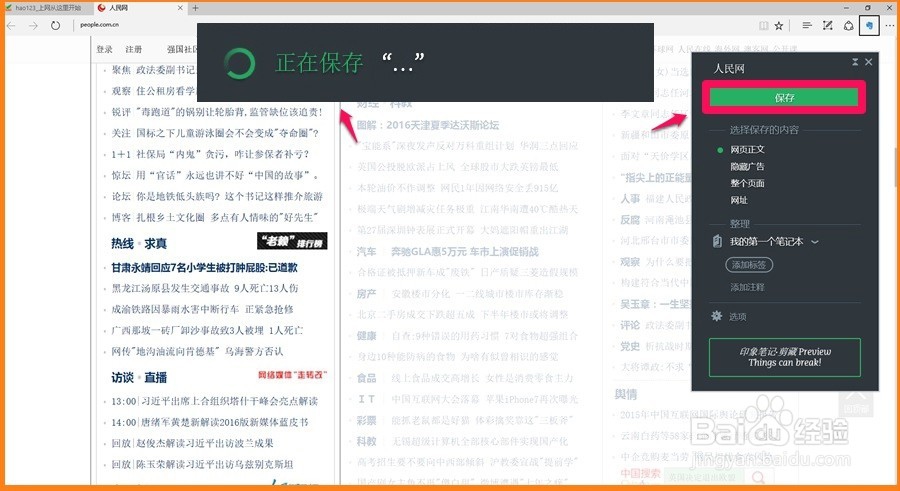This screenshot has width=900, height=491.
Task: Open 图解：2016天津夏季达沃斯论坛 link
Action: [428, 125]
